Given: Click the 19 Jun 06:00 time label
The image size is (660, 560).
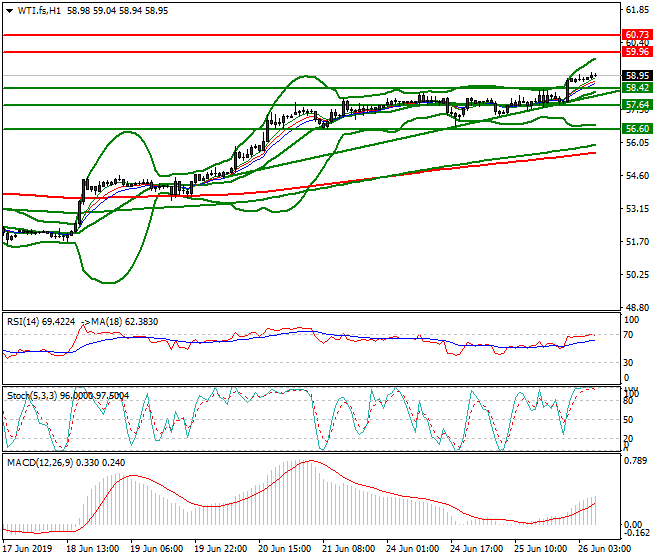Looking at the screenshot, I should pos(157,549).
